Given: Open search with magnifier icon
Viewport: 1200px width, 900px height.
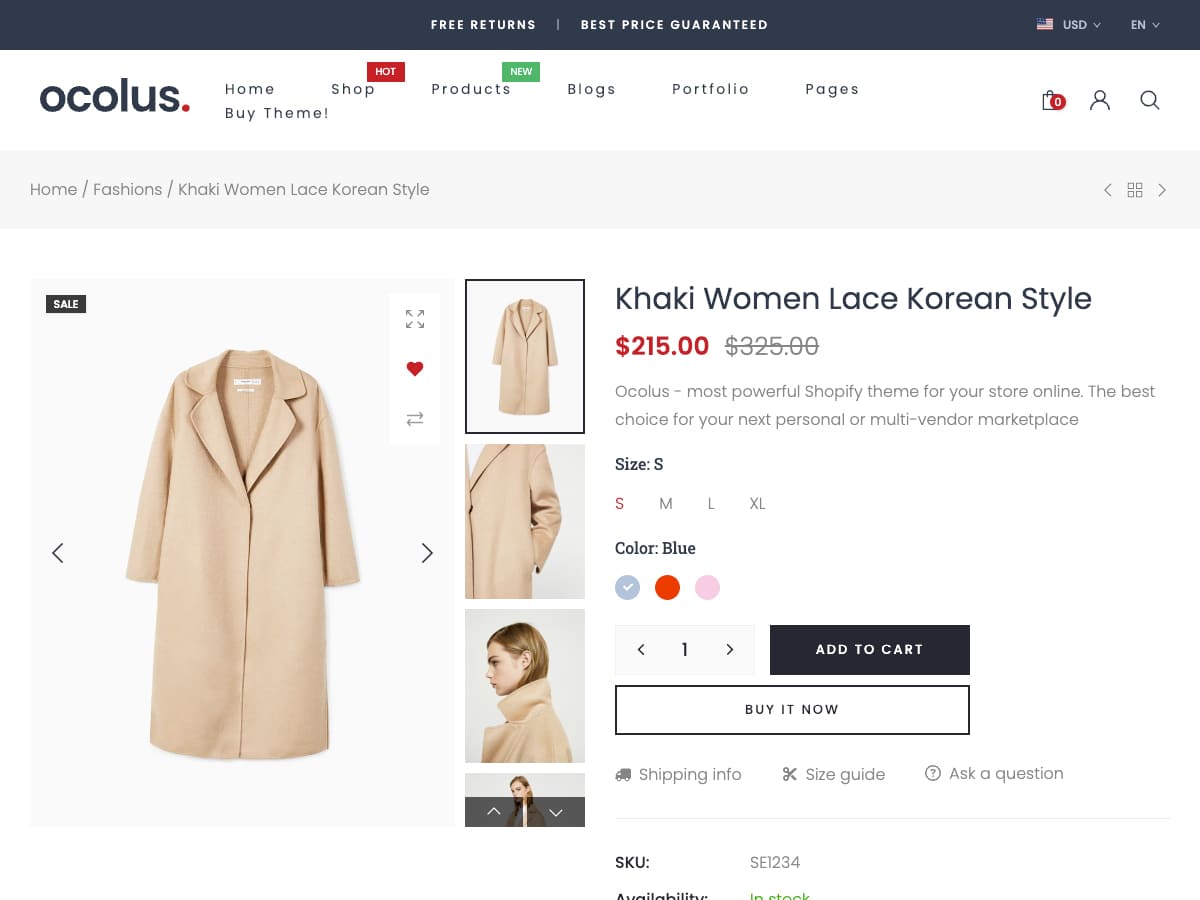Looking at the screenshot, I should pos(1150,100).
